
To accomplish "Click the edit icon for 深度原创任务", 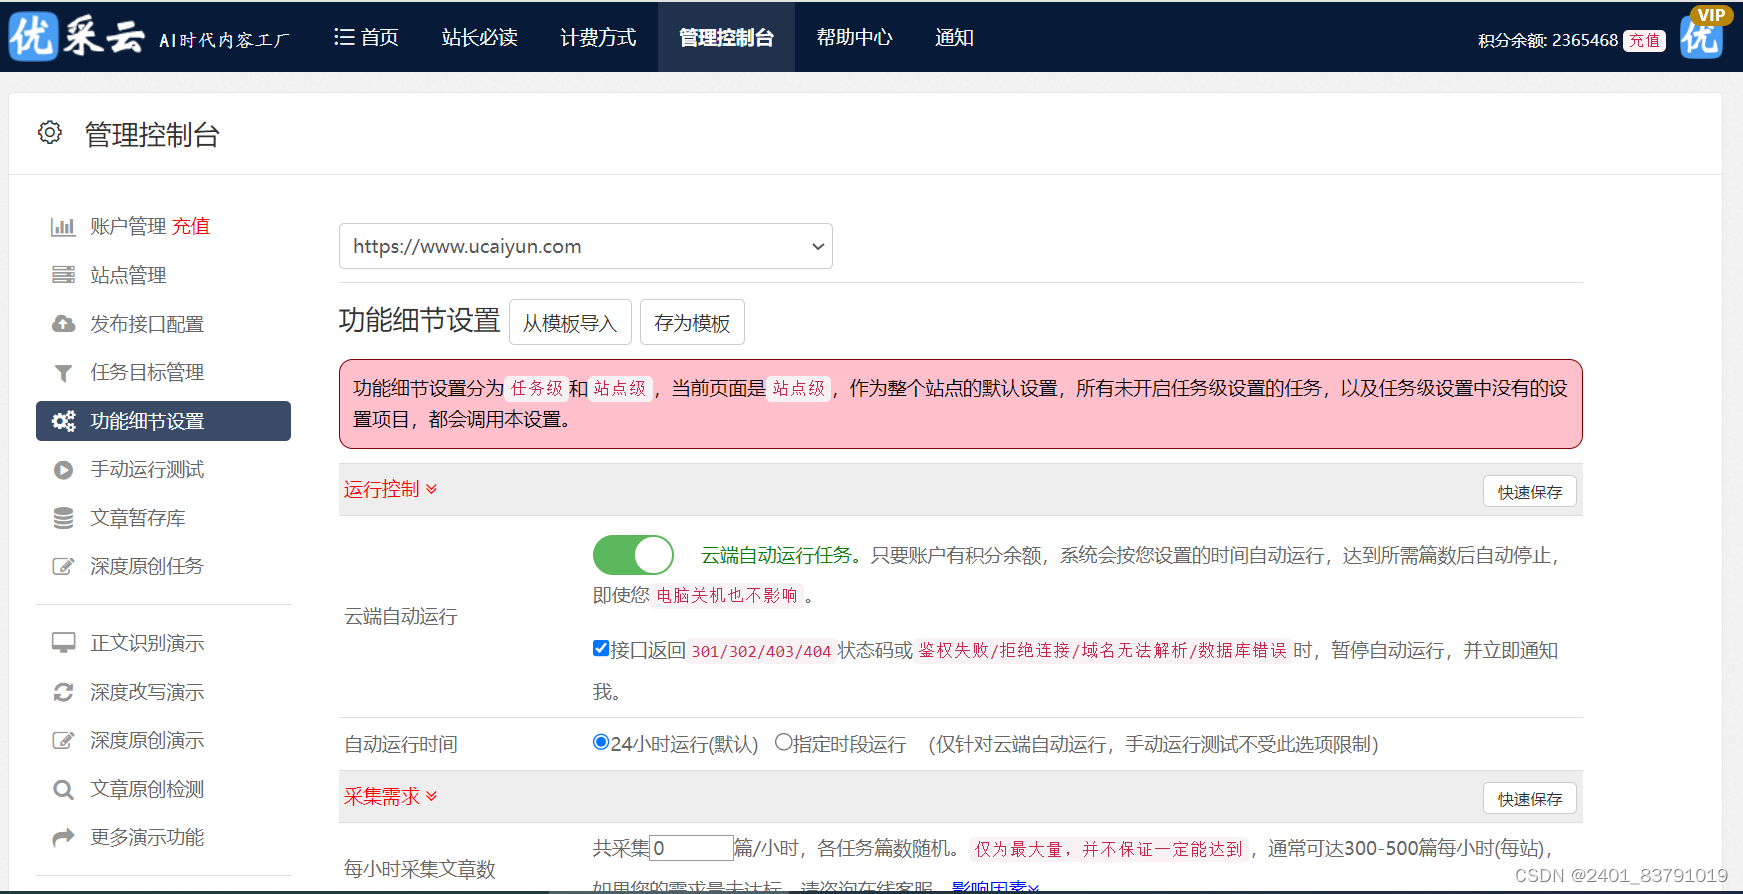I will pos(63,567).
